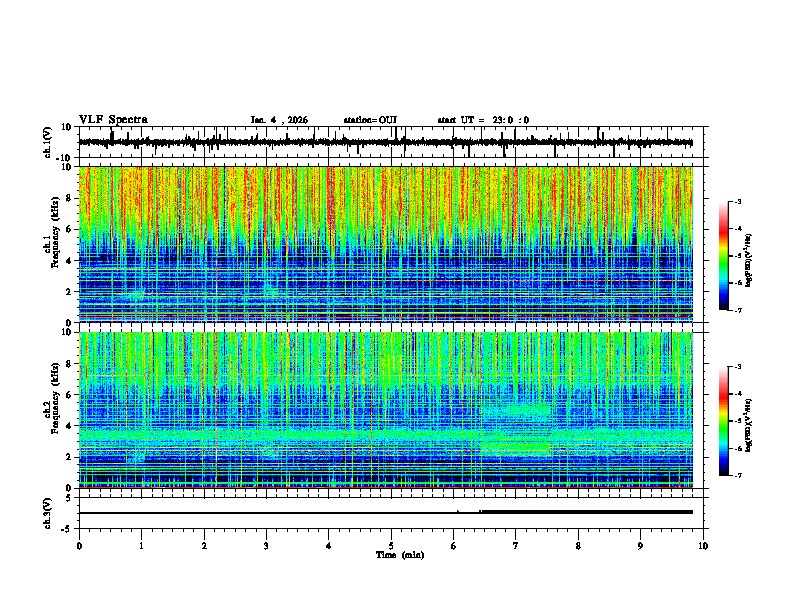Click the "ch.3(V)" axis label
Image resolution: width=792 pixels, height=612 pixels.
coord(48,513)
